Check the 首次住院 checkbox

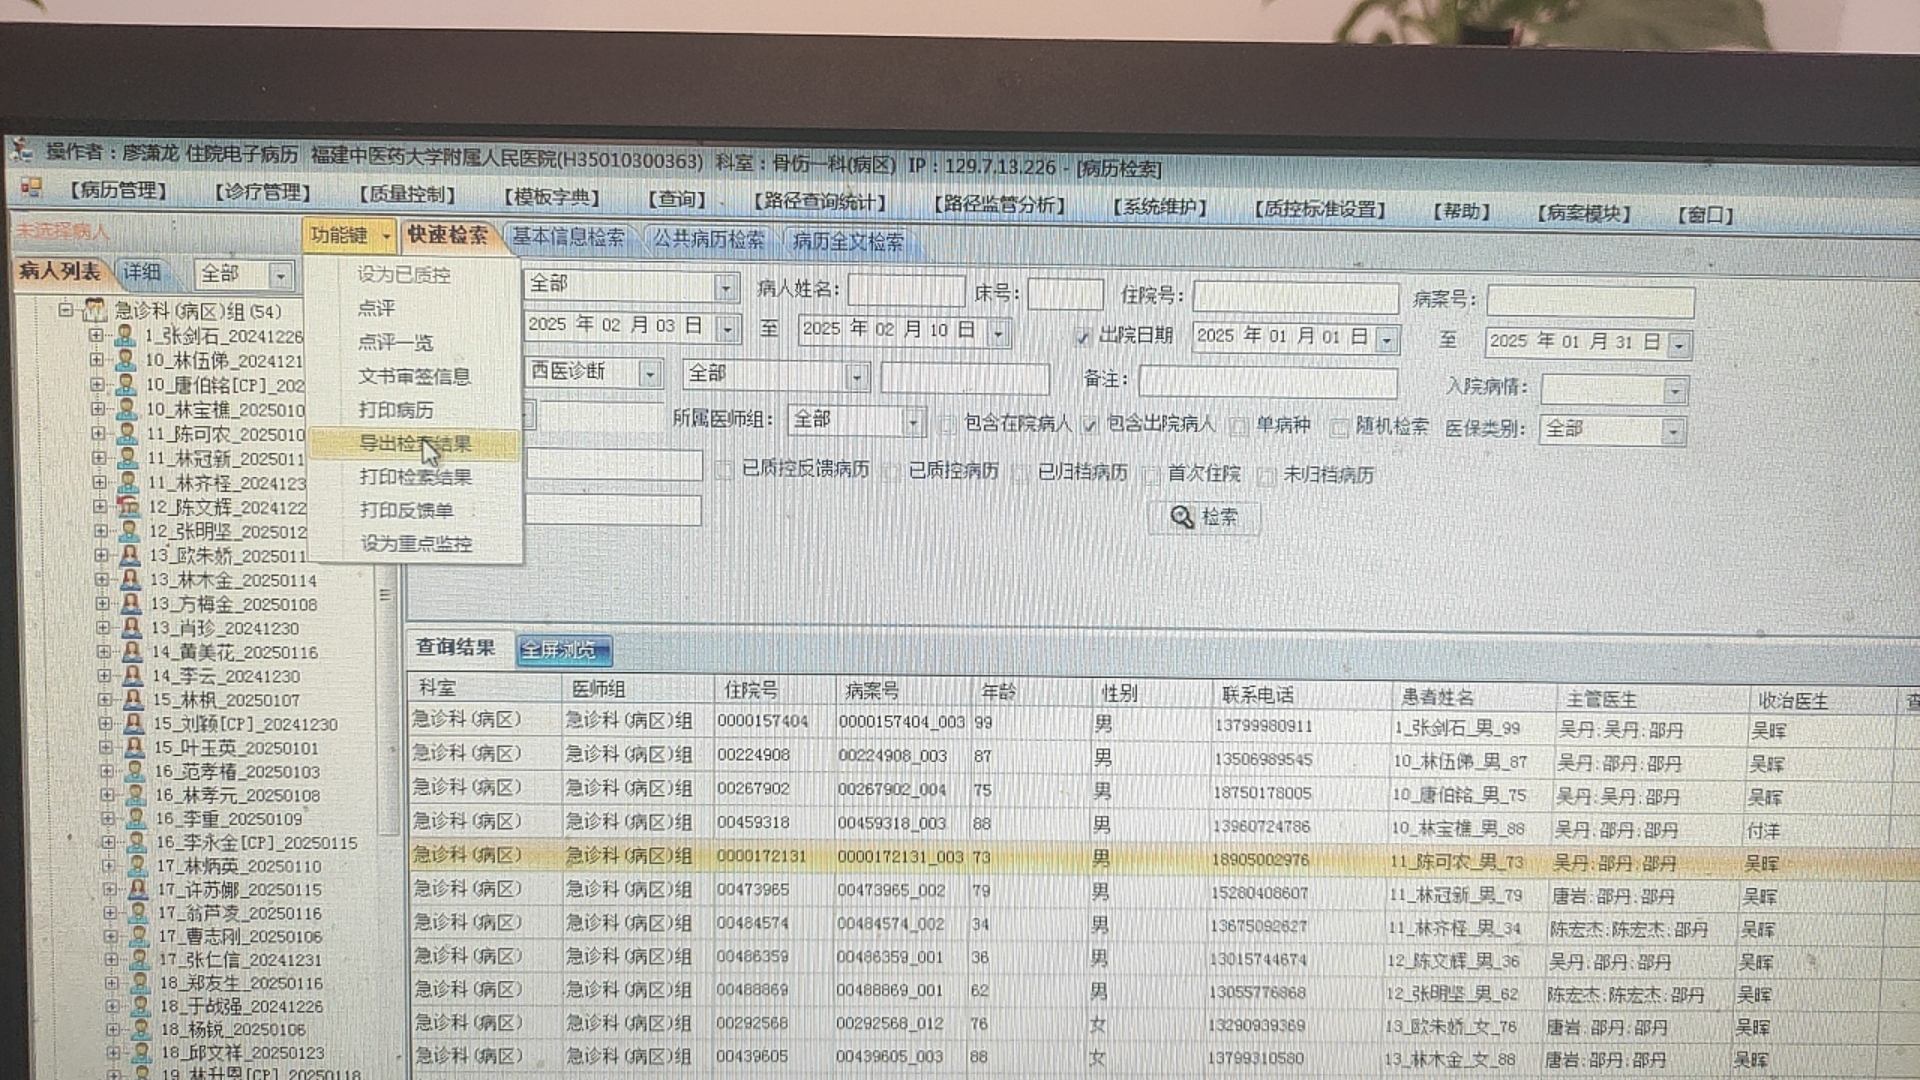(1151, 475)
